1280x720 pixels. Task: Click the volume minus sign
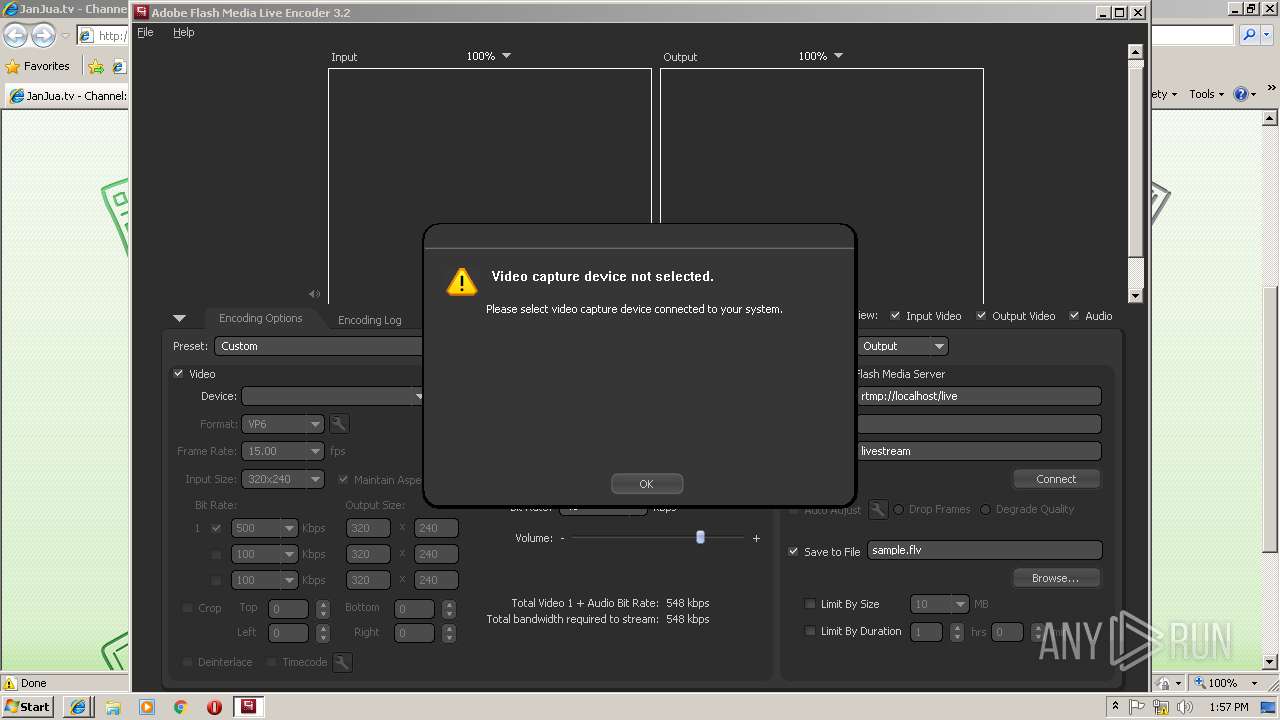(562, 538)
